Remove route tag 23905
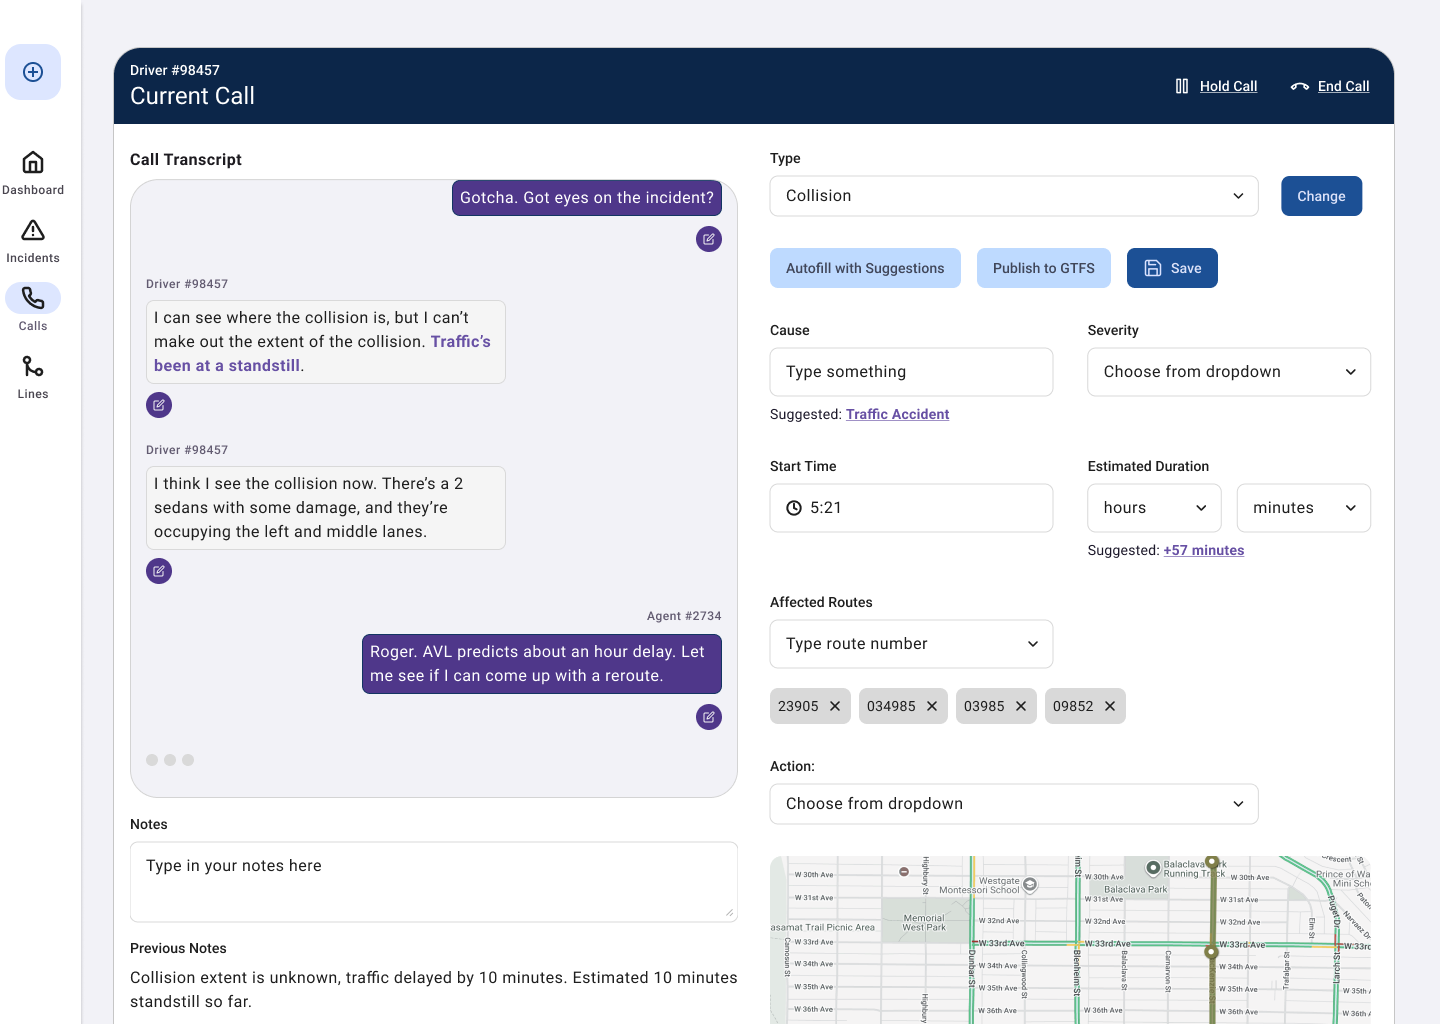This screenshot has height=1024, width=1440. [x=835, y=706]
